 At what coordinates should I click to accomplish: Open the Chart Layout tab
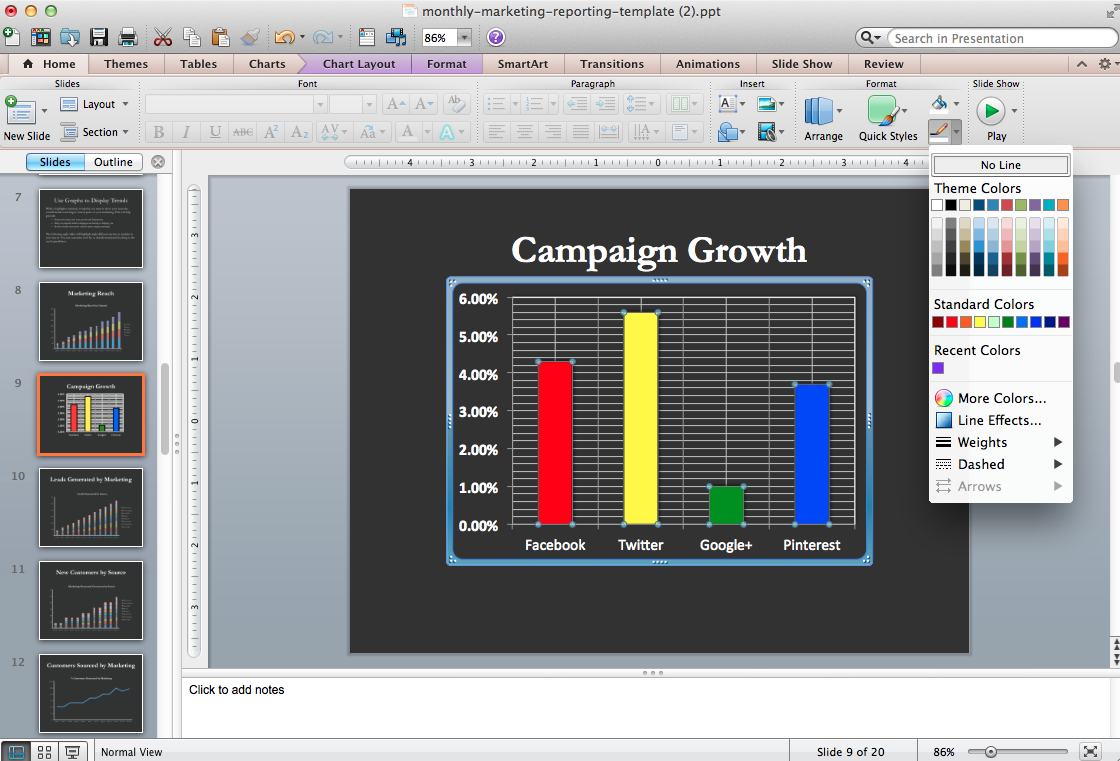[x=359, y=64]
